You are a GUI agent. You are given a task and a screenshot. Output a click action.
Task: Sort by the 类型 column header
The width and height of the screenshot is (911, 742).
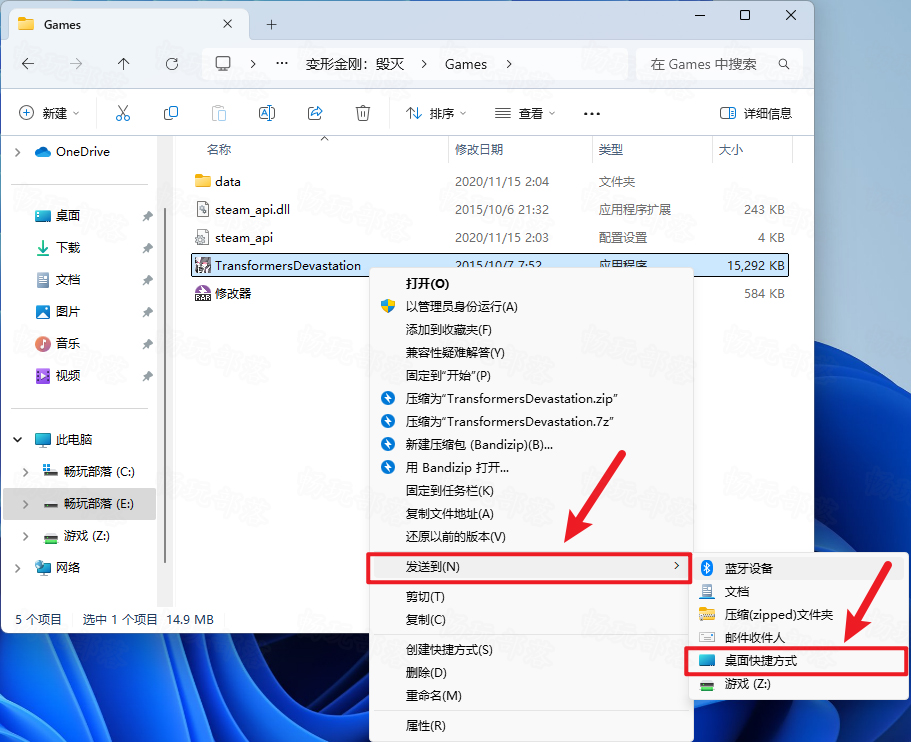(x=611, y=149)
